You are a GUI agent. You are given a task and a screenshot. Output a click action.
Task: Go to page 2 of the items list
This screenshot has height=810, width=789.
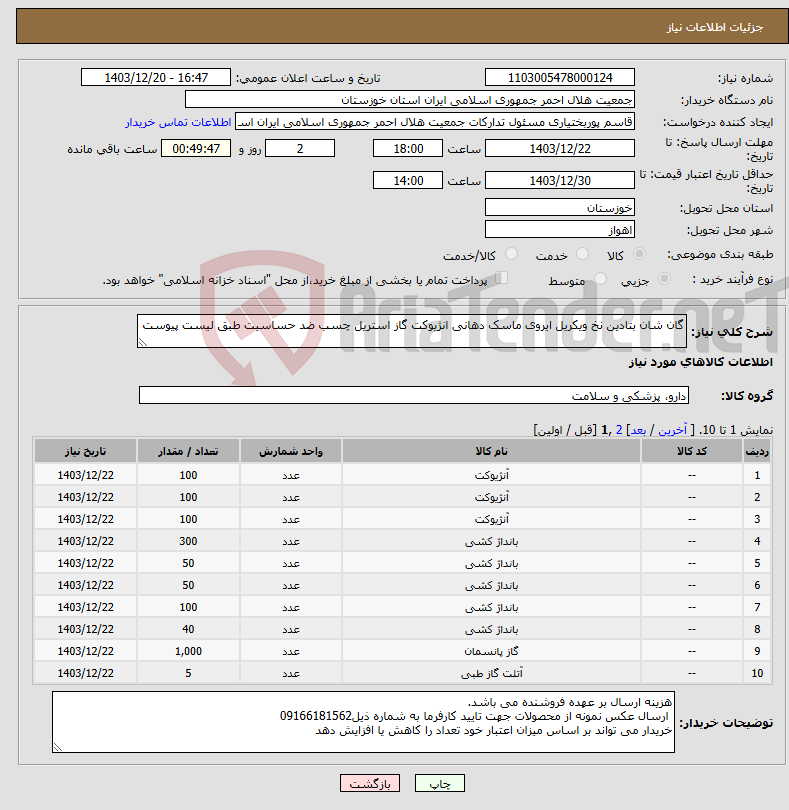pyautogui.click(x=619, y=430)
